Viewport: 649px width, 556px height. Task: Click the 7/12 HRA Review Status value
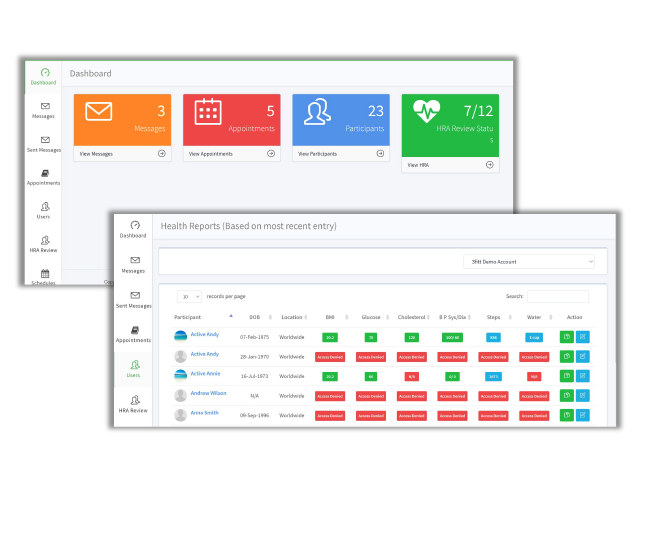click(478, 111)
